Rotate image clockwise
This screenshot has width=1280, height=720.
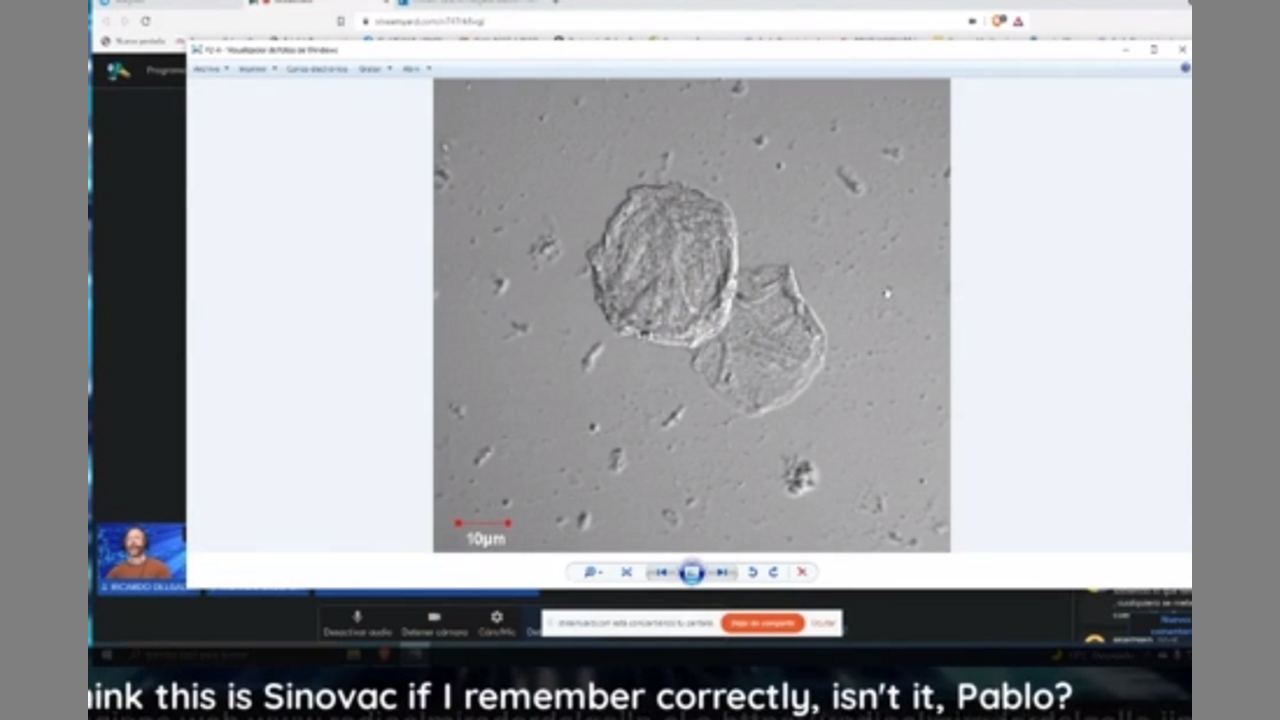[773, 572]
